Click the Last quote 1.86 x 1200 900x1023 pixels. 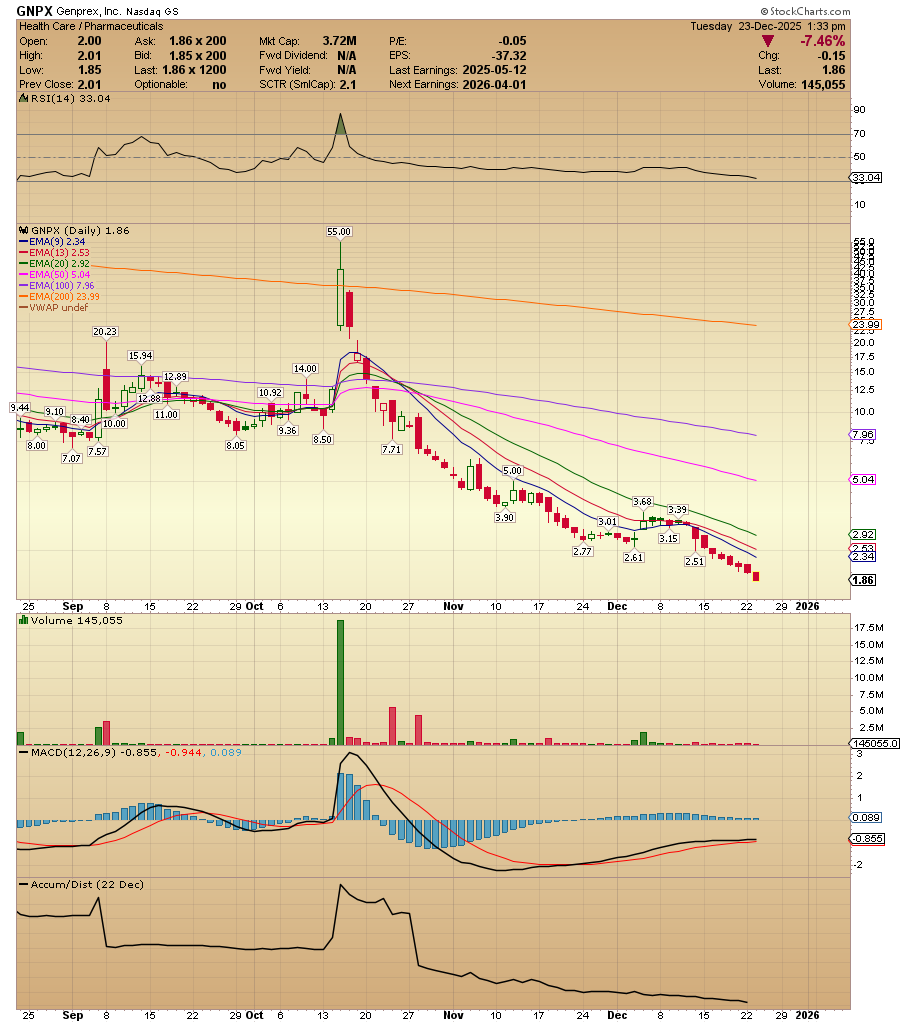[x=194, y=70]
